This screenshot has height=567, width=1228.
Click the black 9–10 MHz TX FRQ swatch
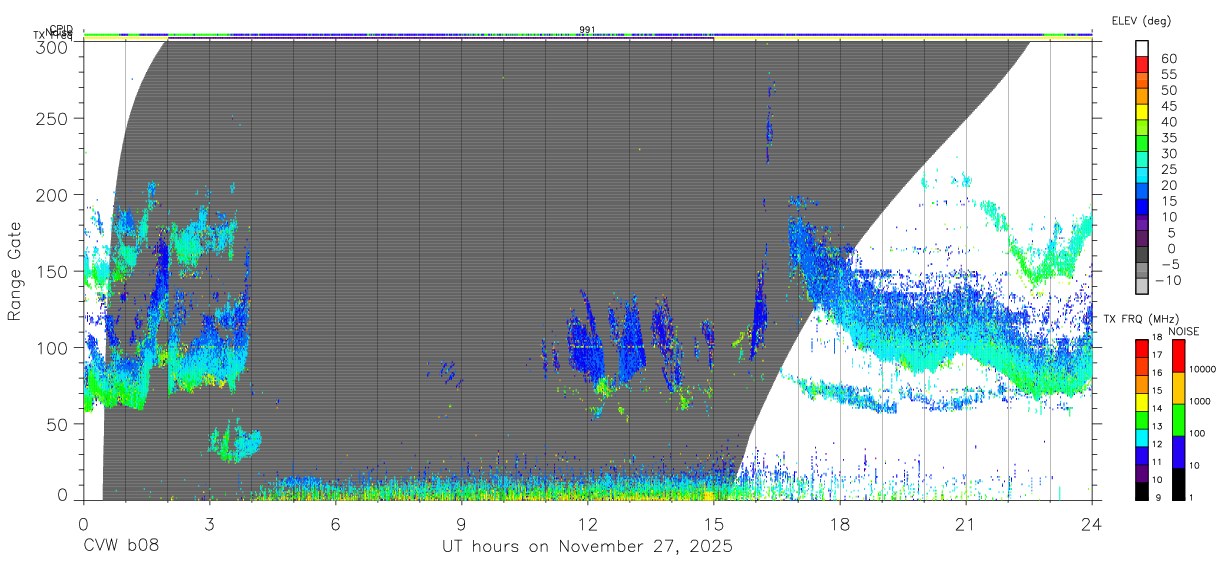(x=1142, y=492)
